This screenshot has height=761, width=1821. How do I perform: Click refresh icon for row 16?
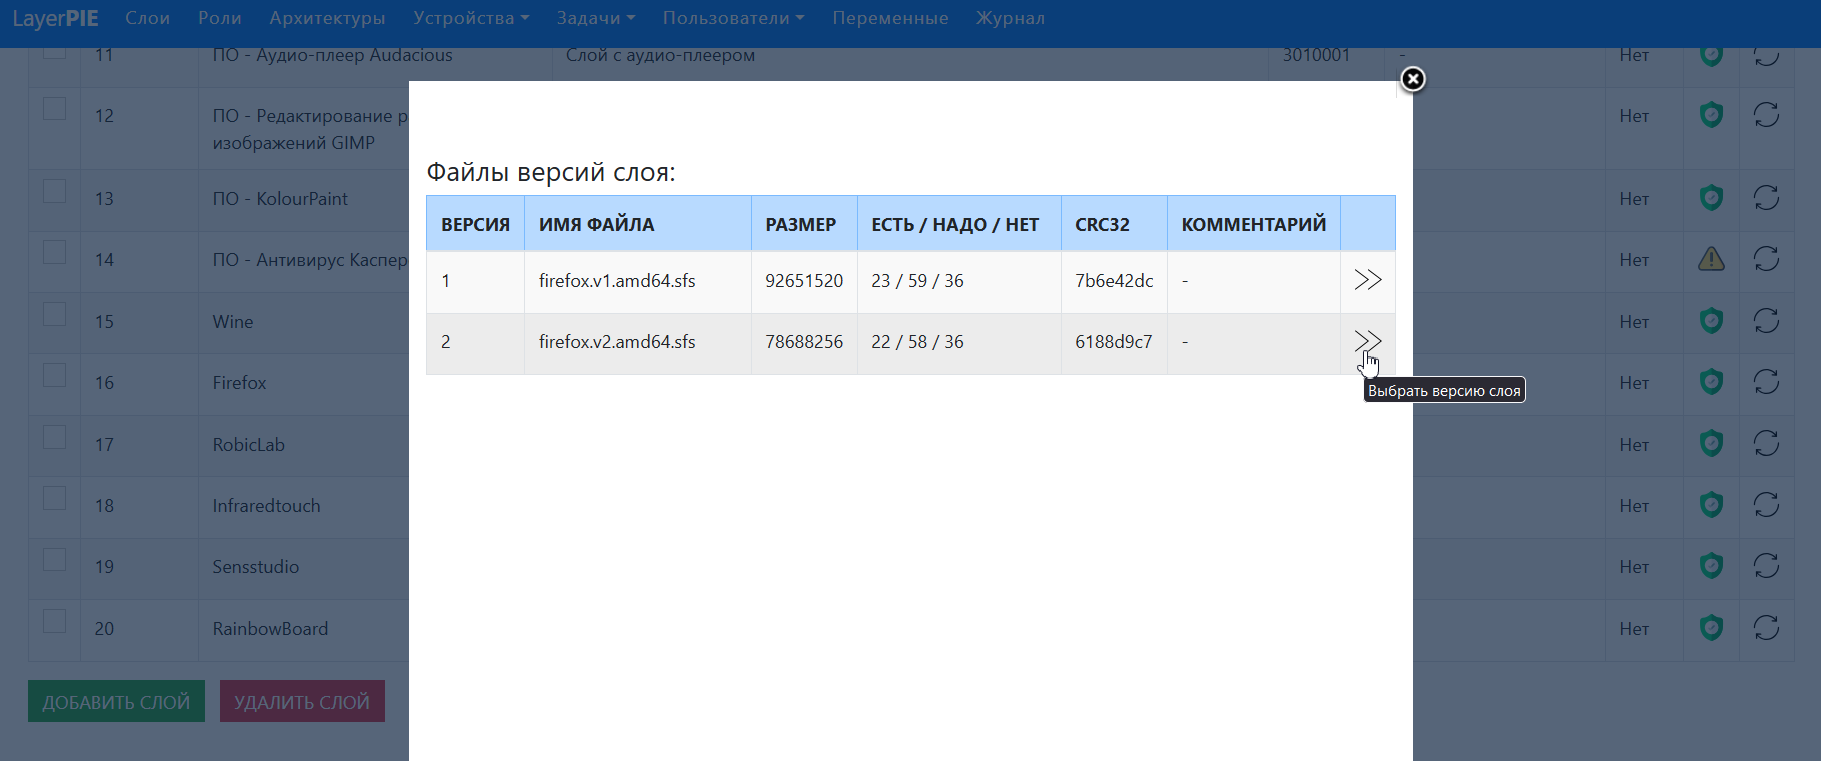click(x=1766, y=382)
